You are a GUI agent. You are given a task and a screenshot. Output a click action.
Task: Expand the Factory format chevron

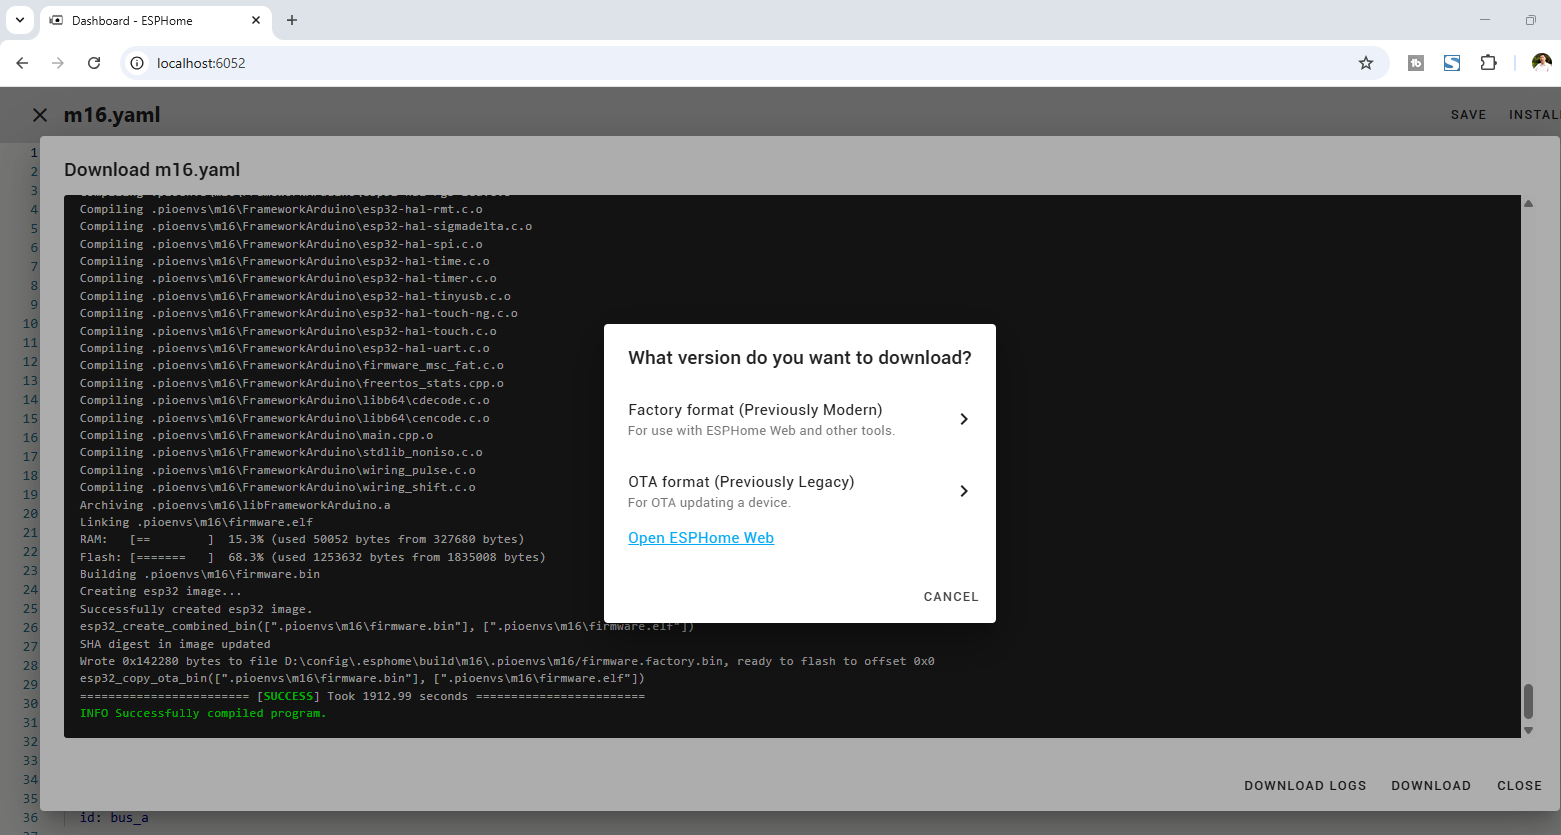964,419
